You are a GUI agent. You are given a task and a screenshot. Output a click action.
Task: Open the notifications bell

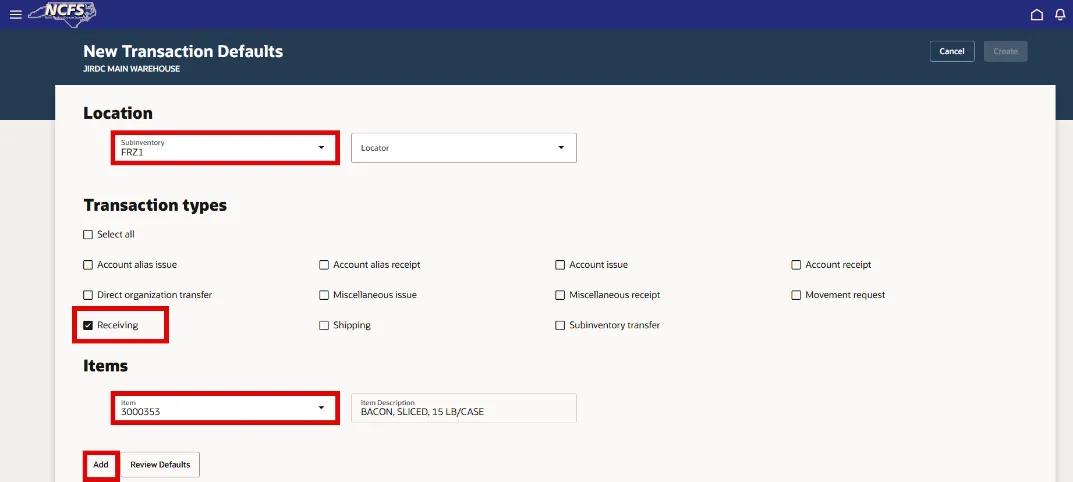tap(1060, 14)
